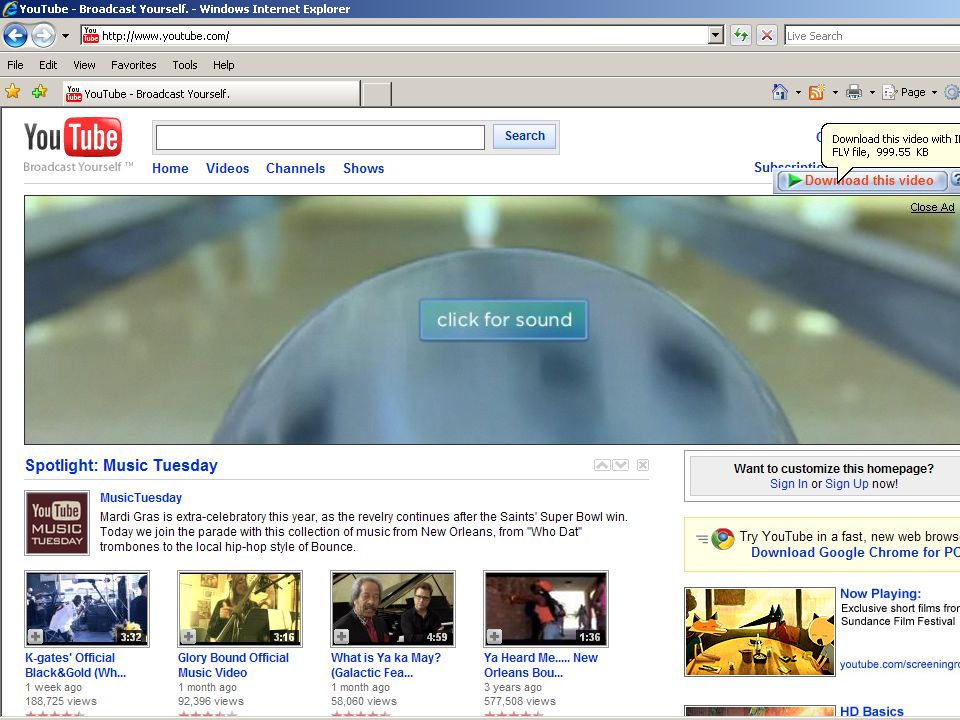Click into the Live Search box
This screenshot has width=960, height=720.
coord(872,36)
